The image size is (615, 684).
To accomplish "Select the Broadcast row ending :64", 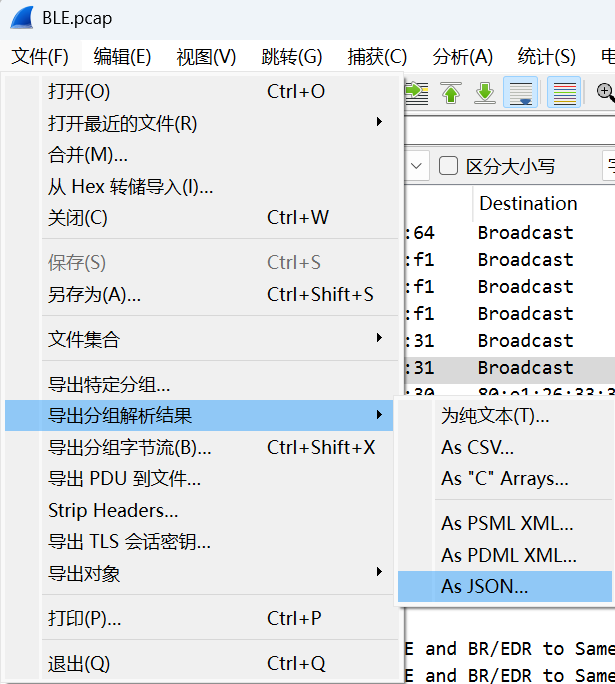I will click(x=509, y=233).
